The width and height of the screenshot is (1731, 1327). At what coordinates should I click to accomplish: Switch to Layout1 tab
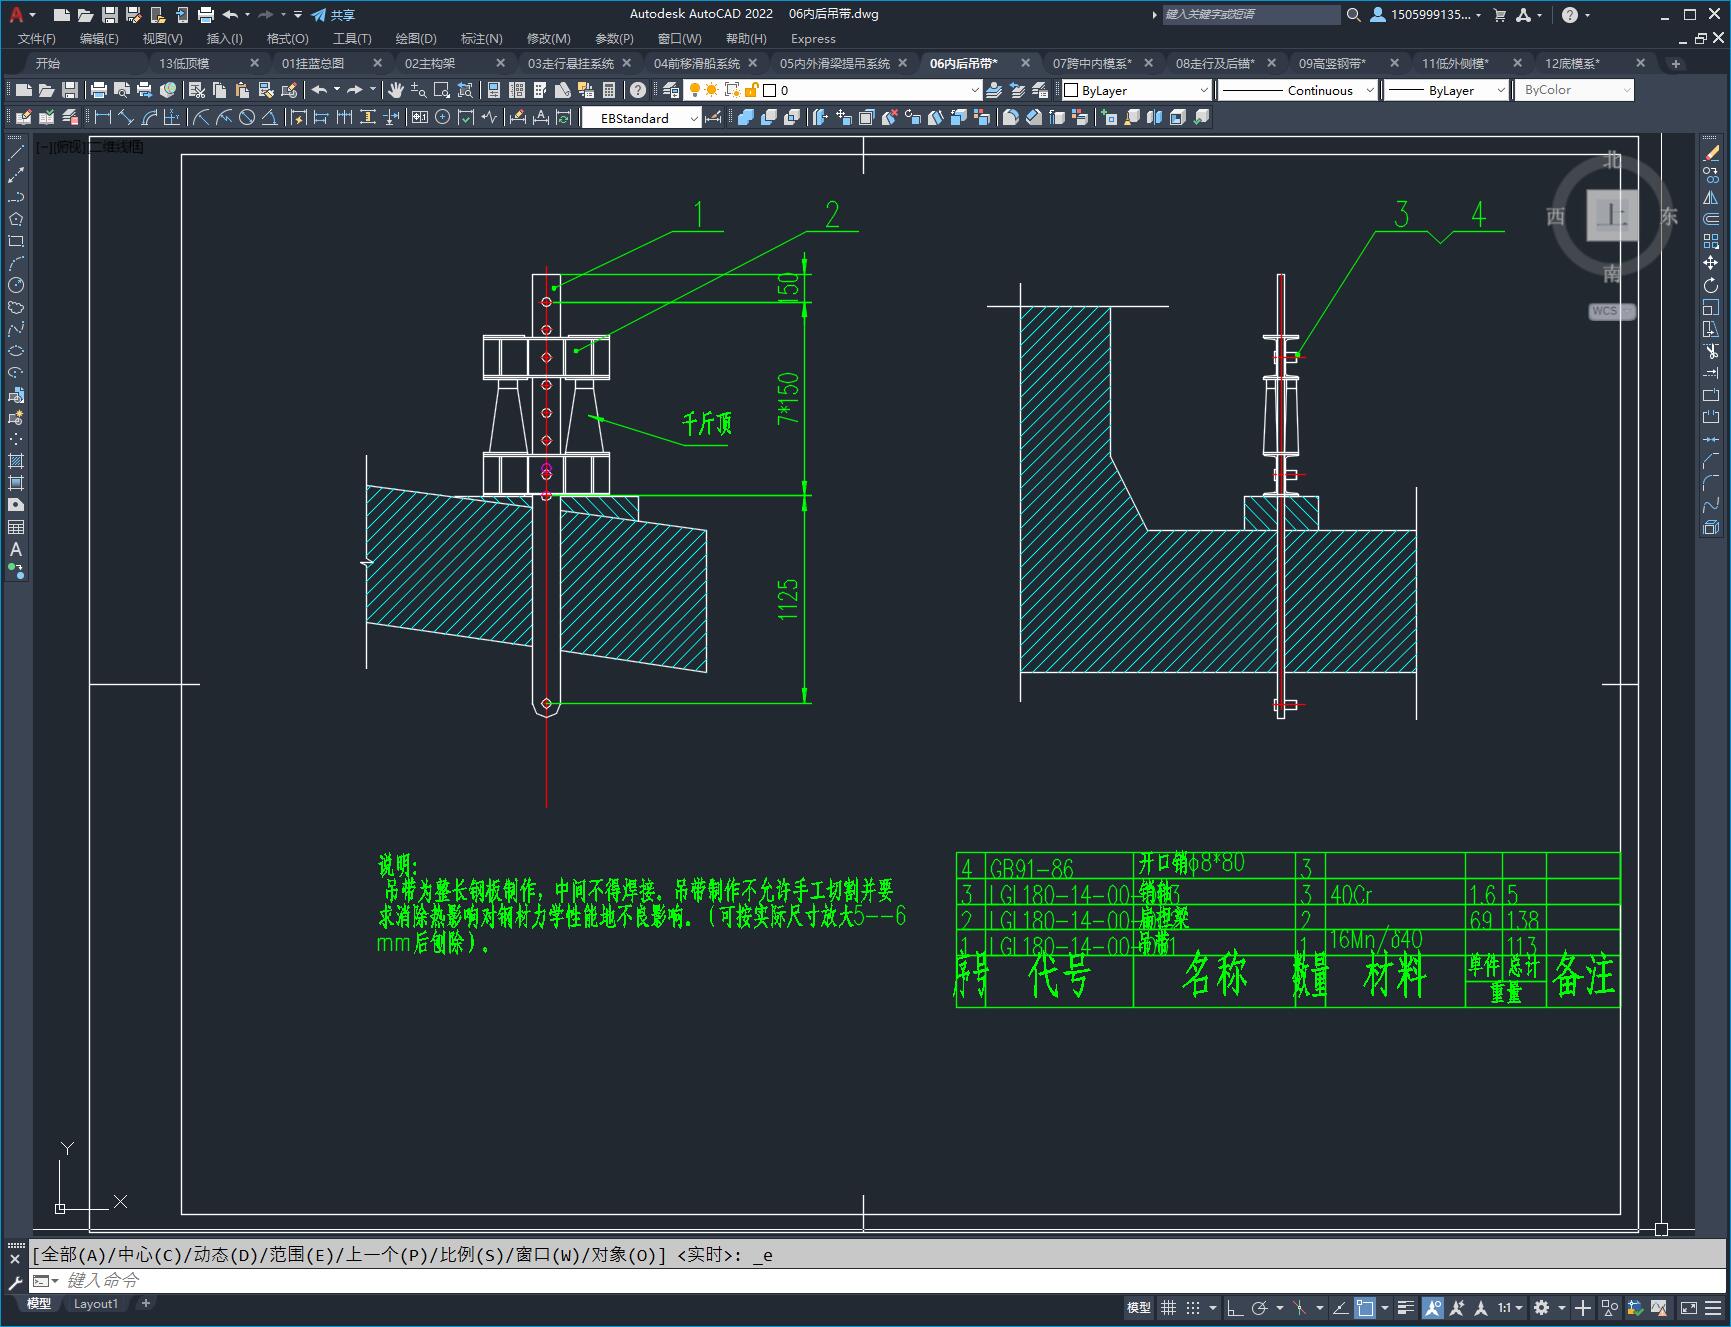96,1303
